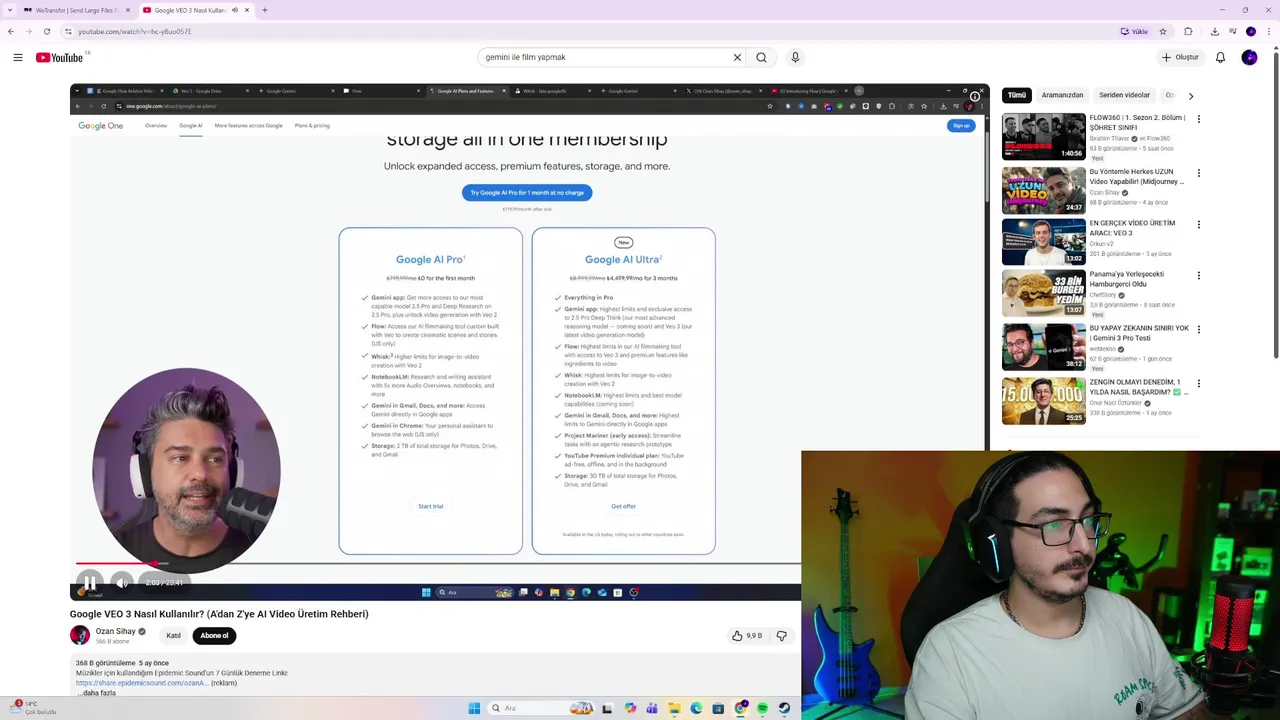Install app with the Yükle button
This screenshot has width=1280, height=720.
(1134, 31)
